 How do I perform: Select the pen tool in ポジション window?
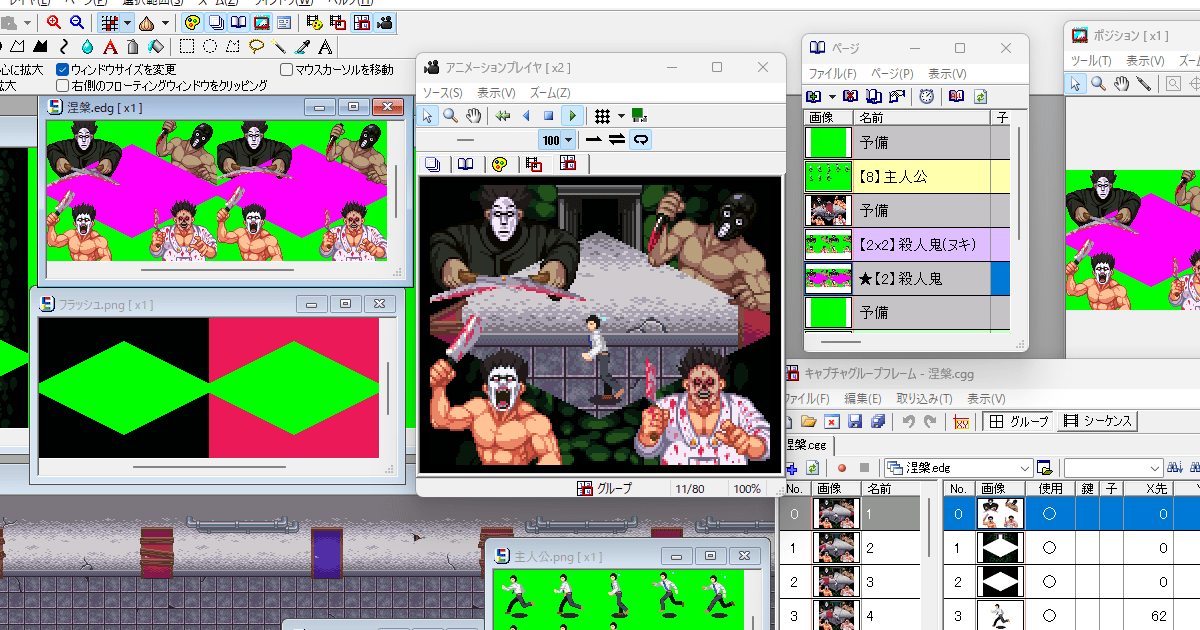point(1143,84)
